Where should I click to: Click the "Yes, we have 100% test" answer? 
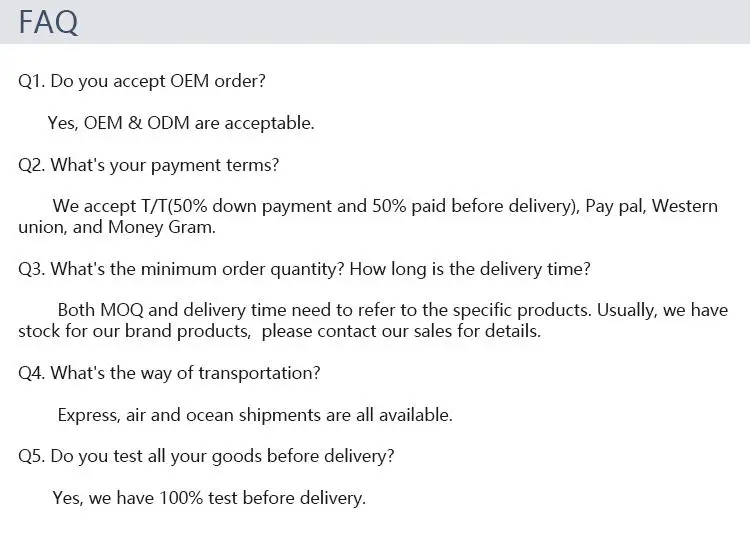(209, 497)
